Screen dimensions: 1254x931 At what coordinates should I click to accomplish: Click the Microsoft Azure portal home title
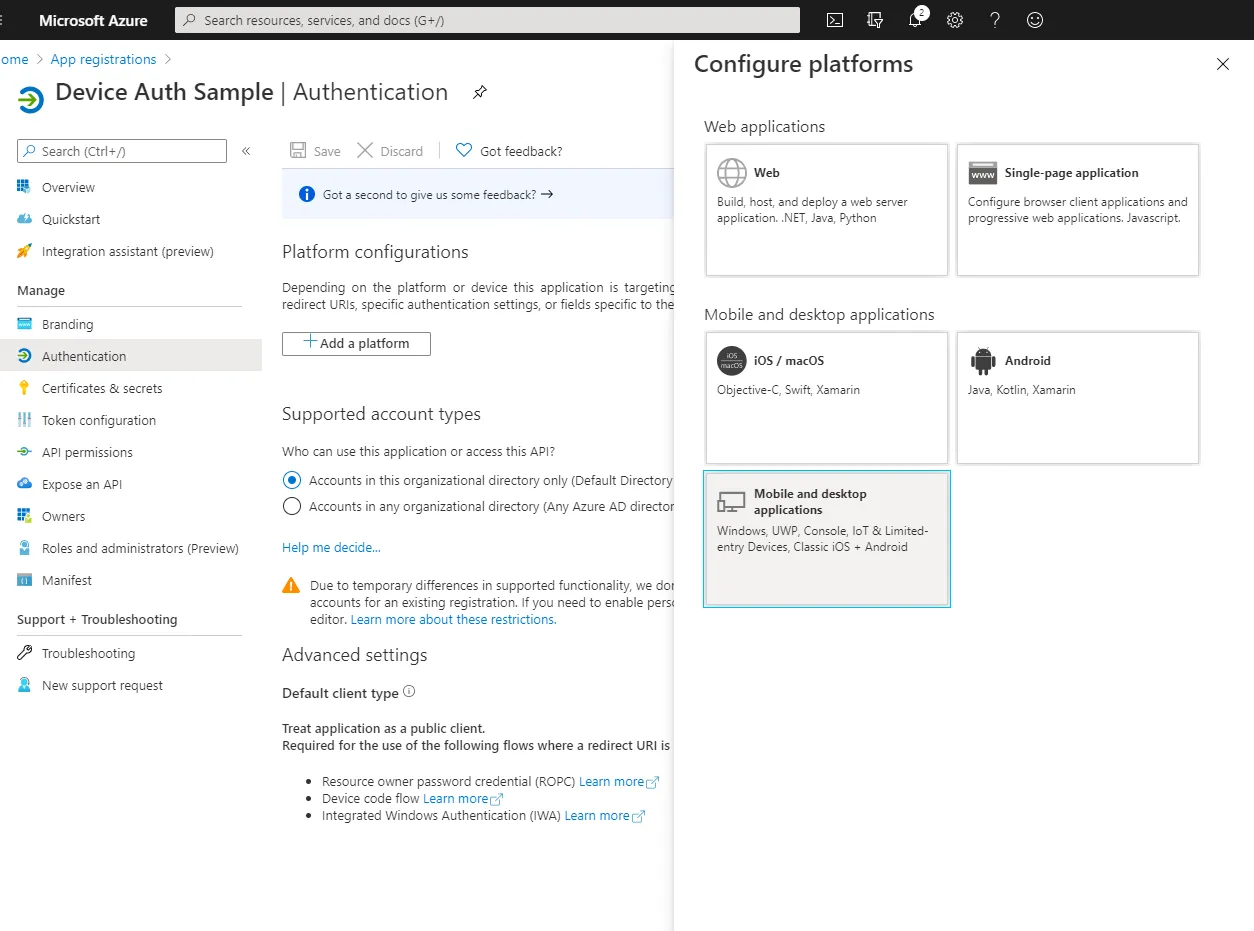(x=93, y=20)
